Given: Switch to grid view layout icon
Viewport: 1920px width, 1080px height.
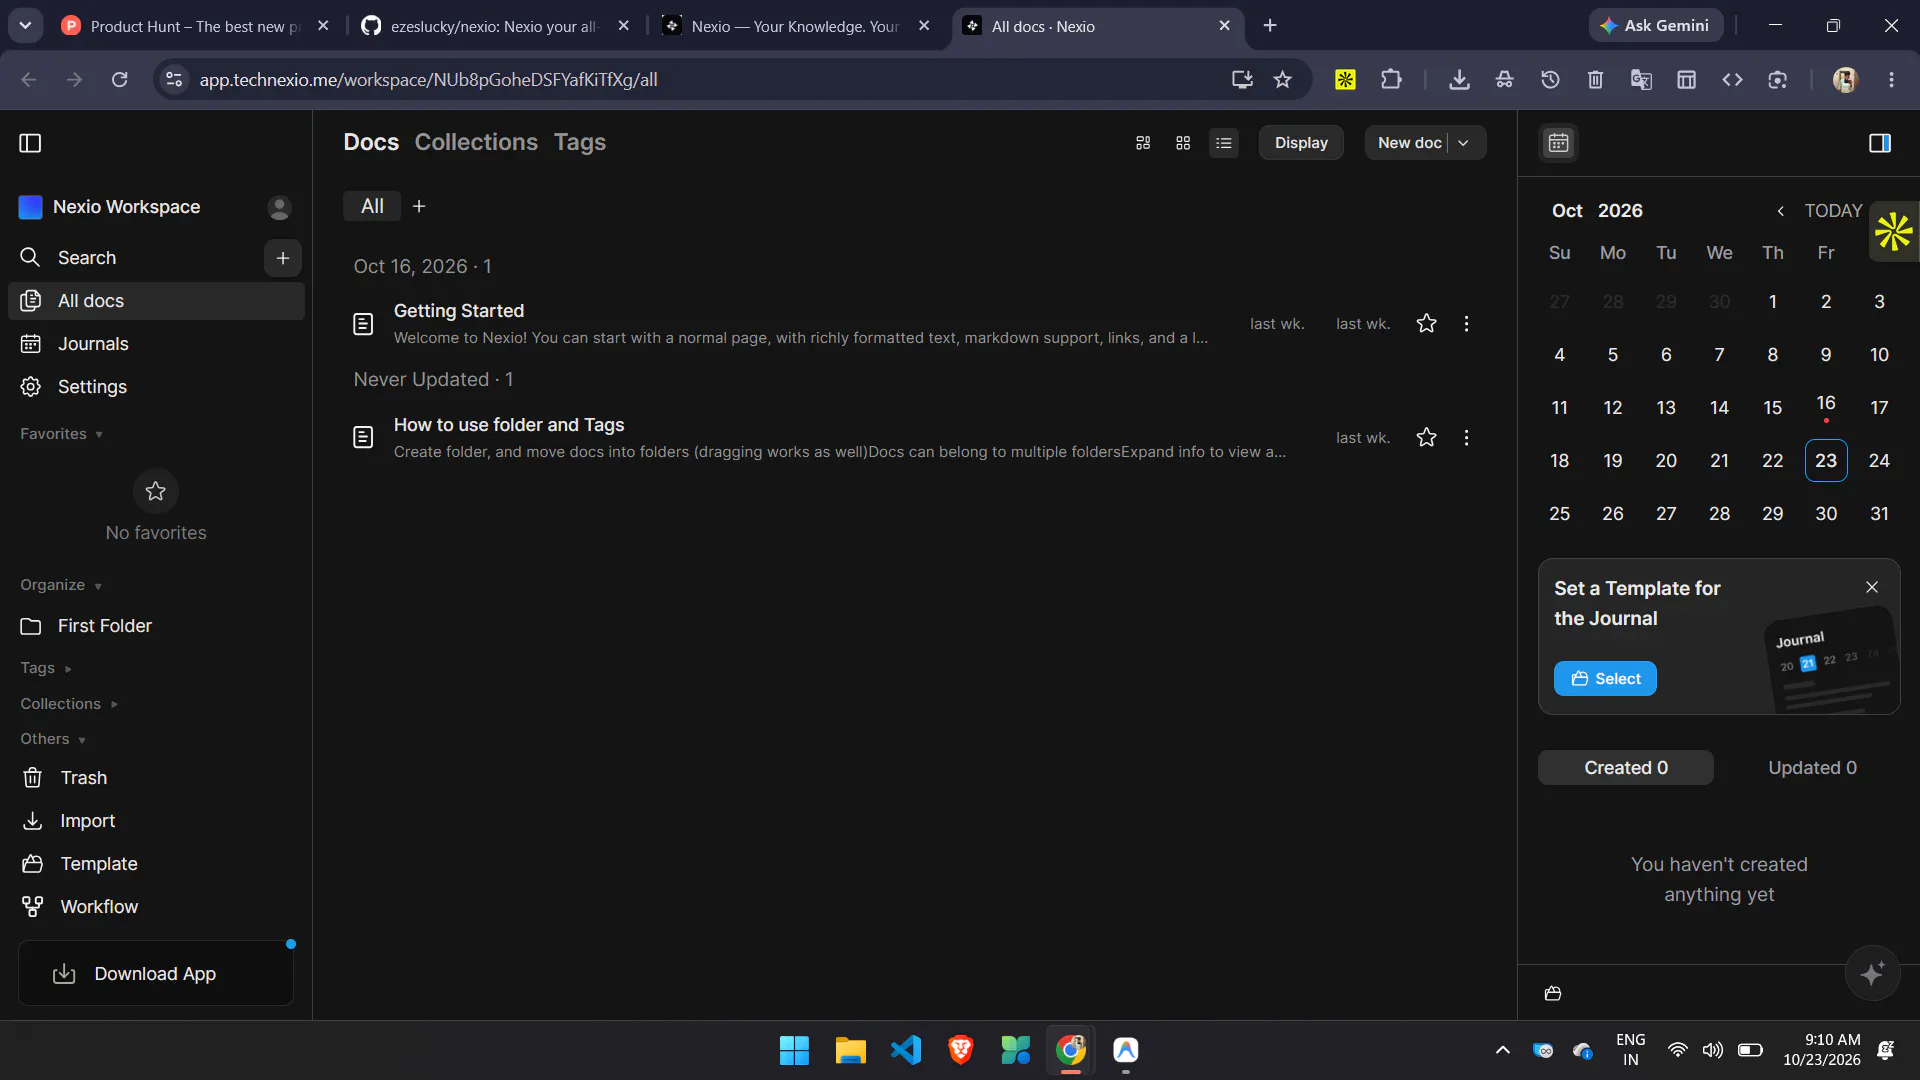Looking at the screenshot, I should 1183,143.
